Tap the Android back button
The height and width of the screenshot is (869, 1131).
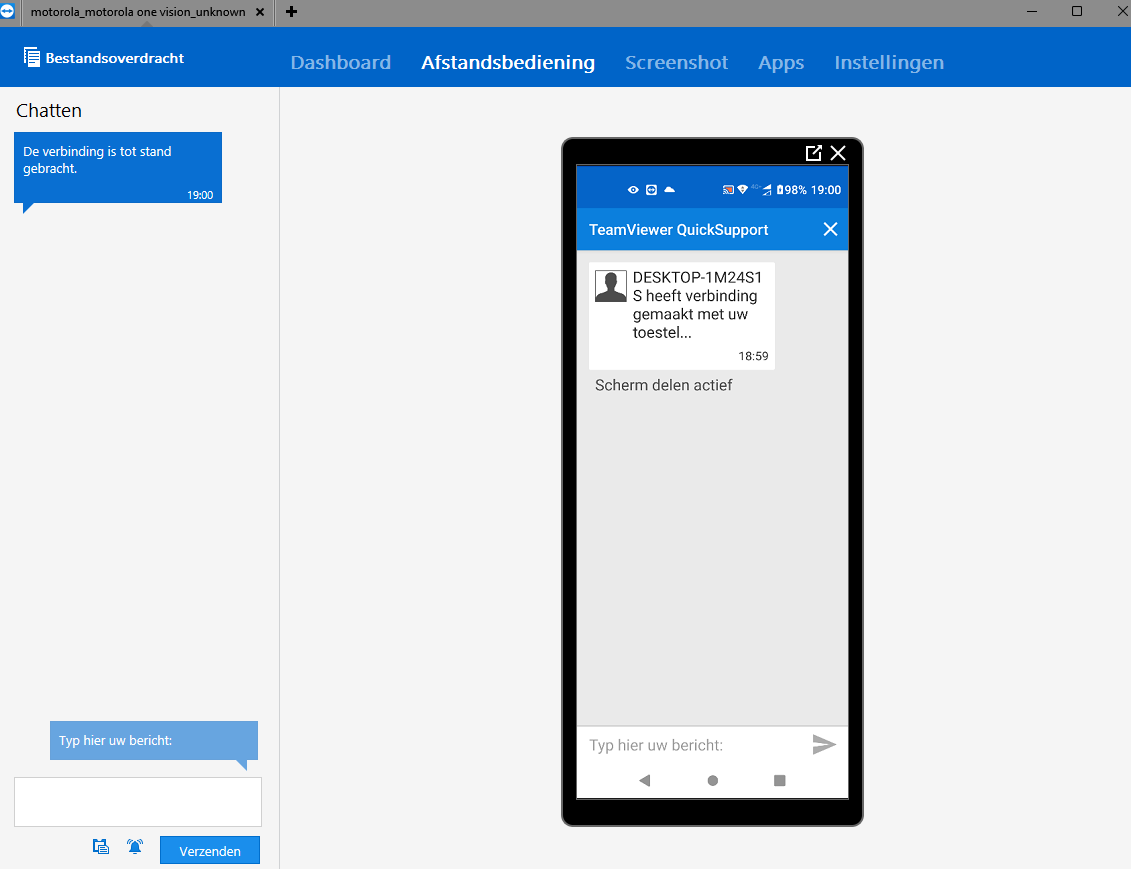[x=645, y=780]
